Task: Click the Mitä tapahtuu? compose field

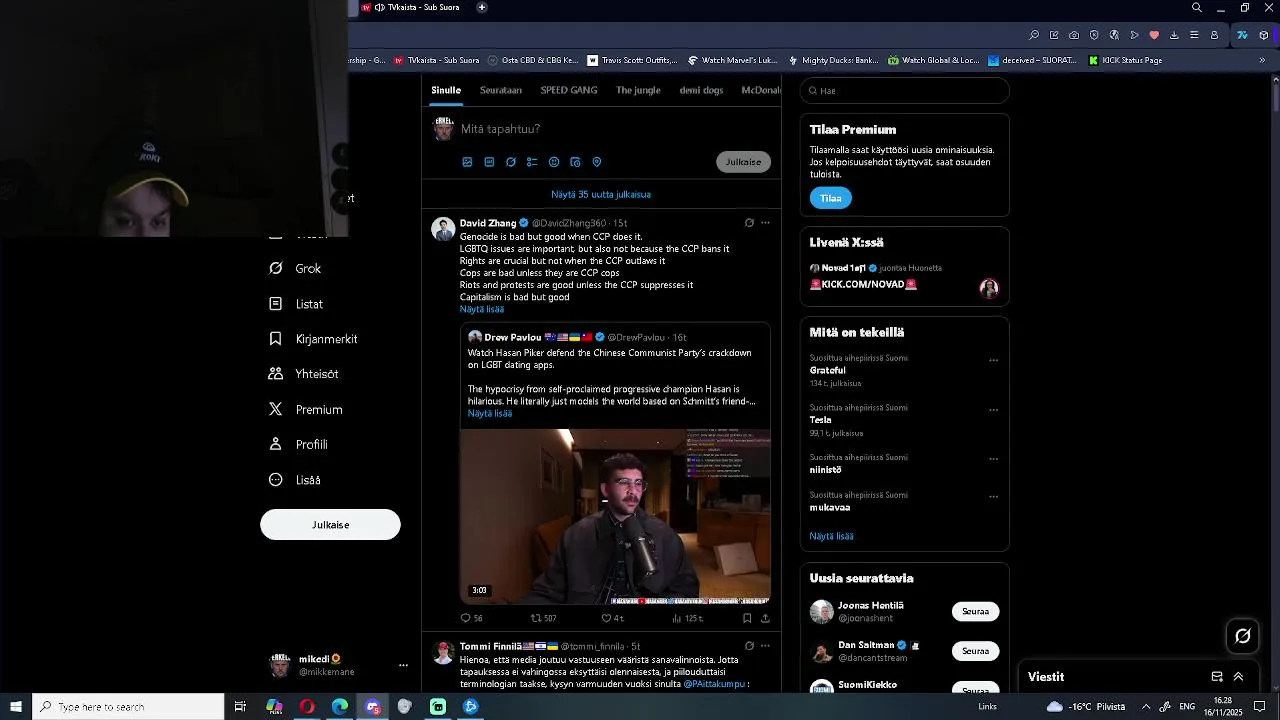Action: point(614,129)
